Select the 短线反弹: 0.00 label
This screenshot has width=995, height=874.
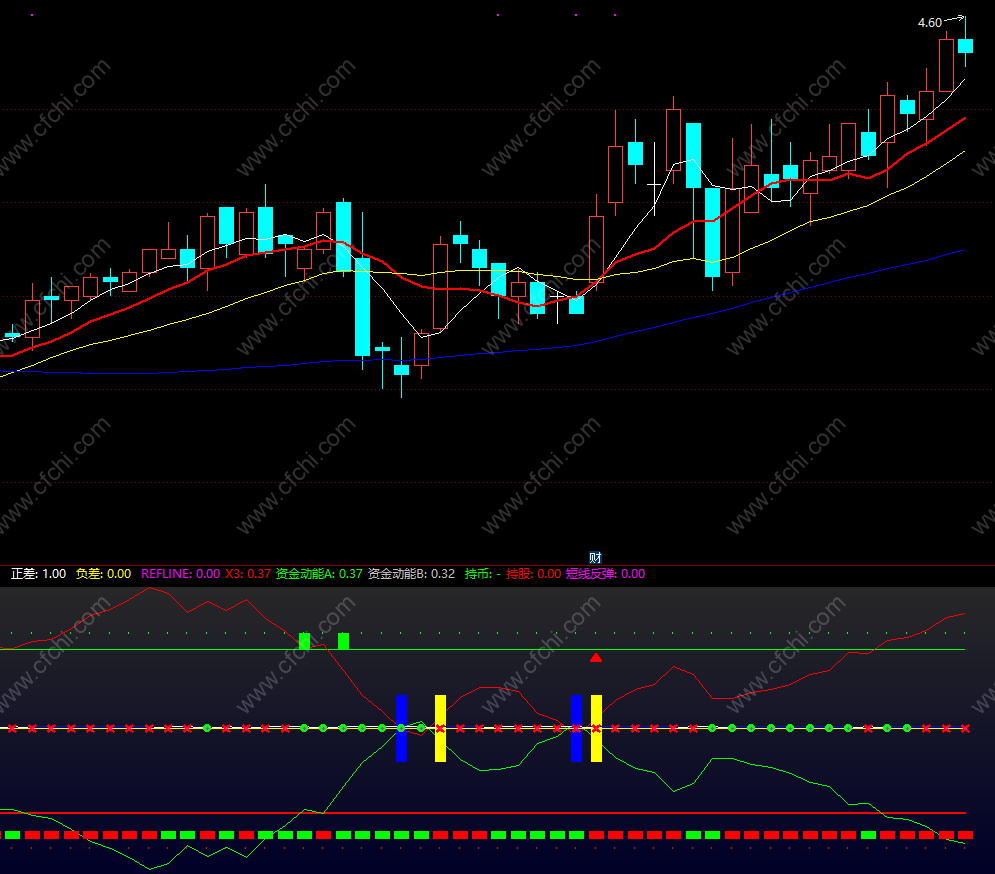tap(605, 574)
